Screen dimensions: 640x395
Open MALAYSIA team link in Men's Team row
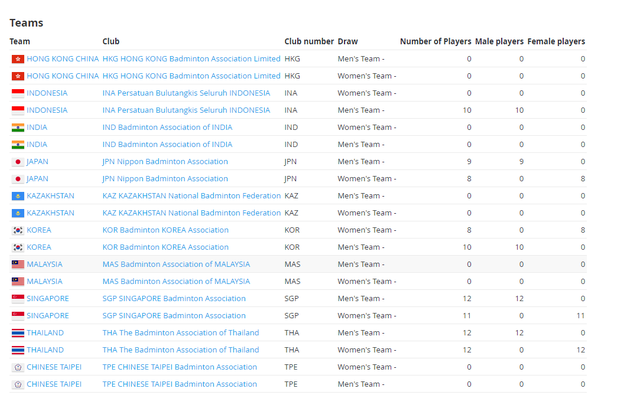44,264
